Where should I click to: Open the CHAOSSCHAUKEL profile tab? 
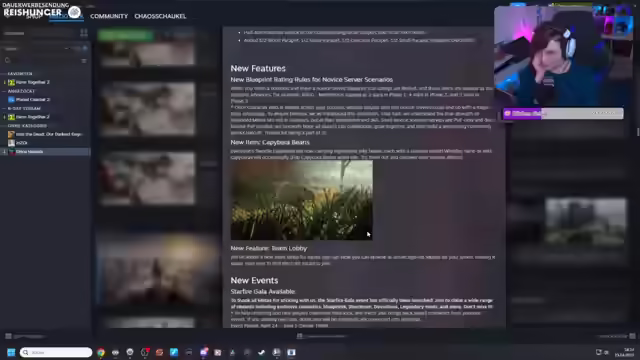point(160,16)
